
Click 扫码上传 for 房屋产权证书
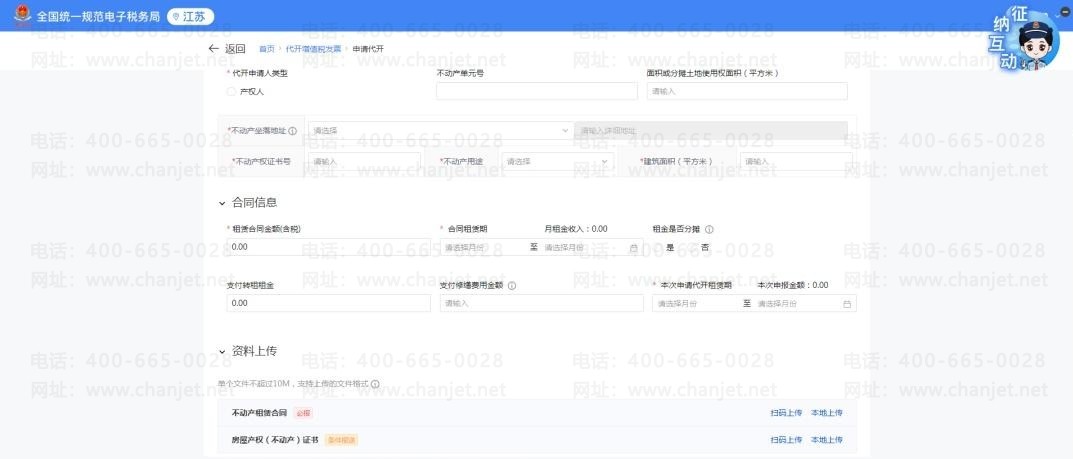(x=786, y=440)
